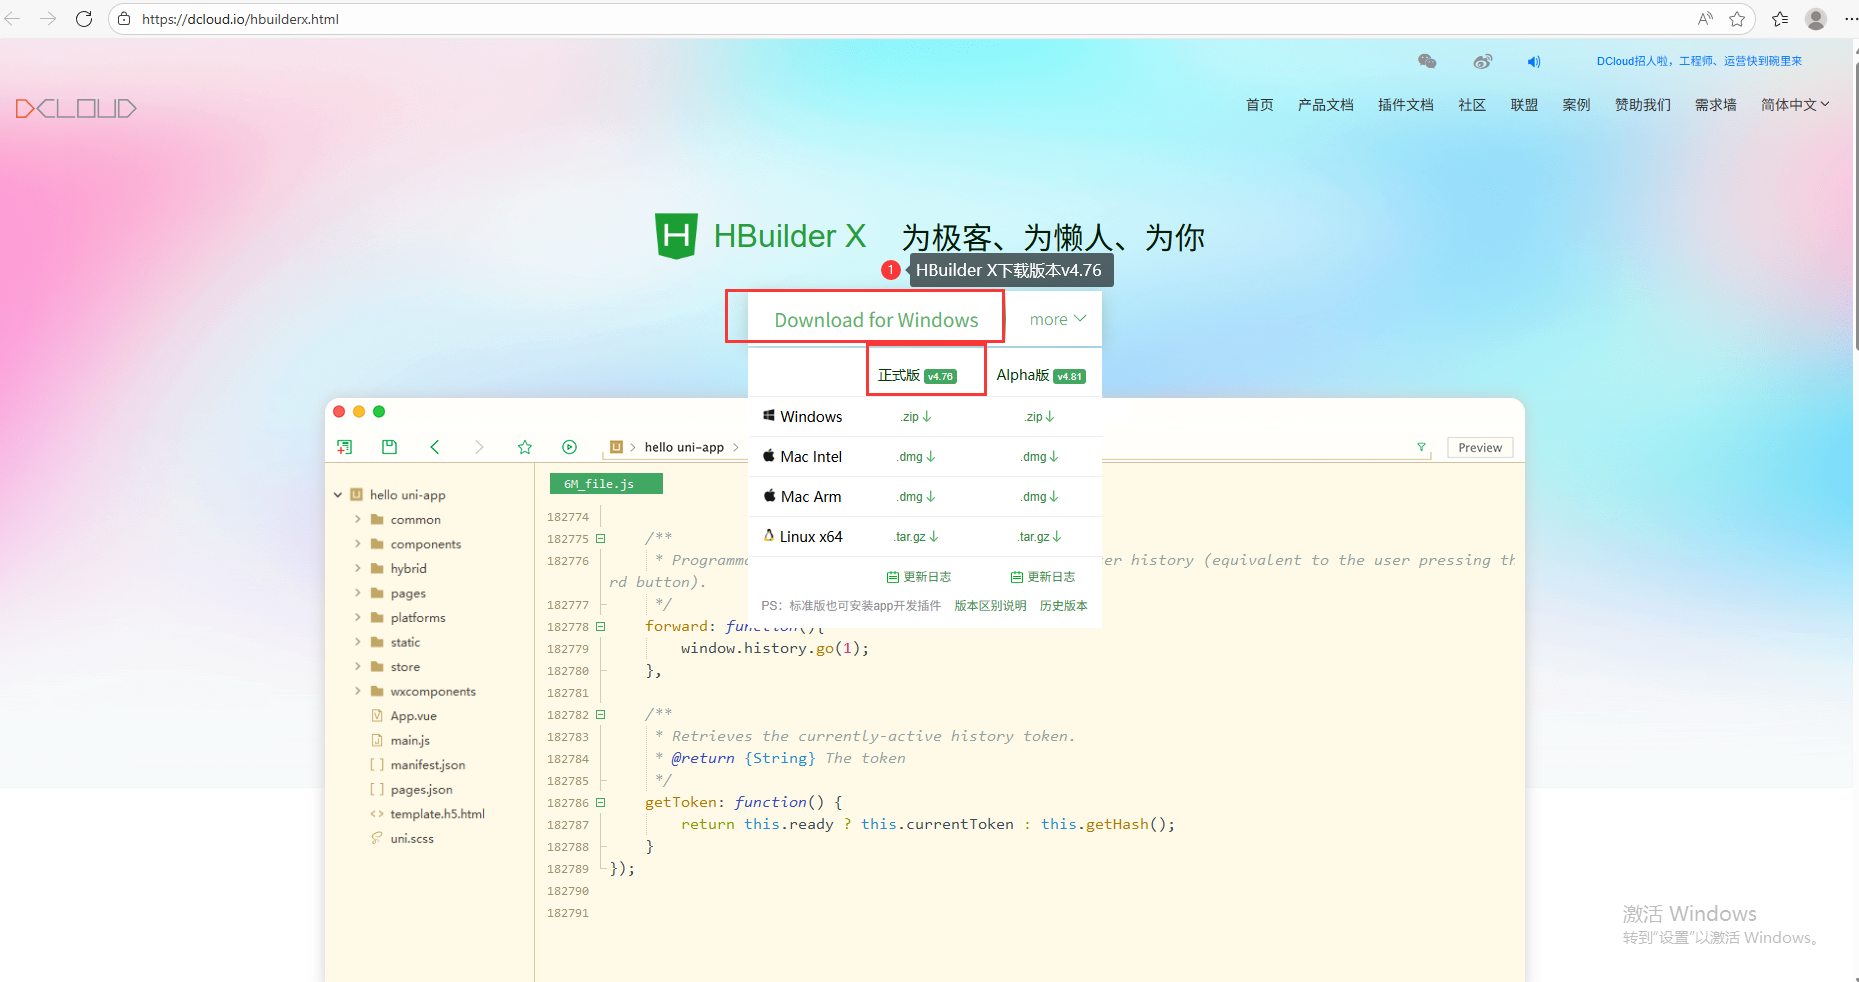The height and width of the screenshot is (982, 1859).
Task: Download Mac Arm dmg of 正式版
Action: pyautogui.click(x=916, y=497)
